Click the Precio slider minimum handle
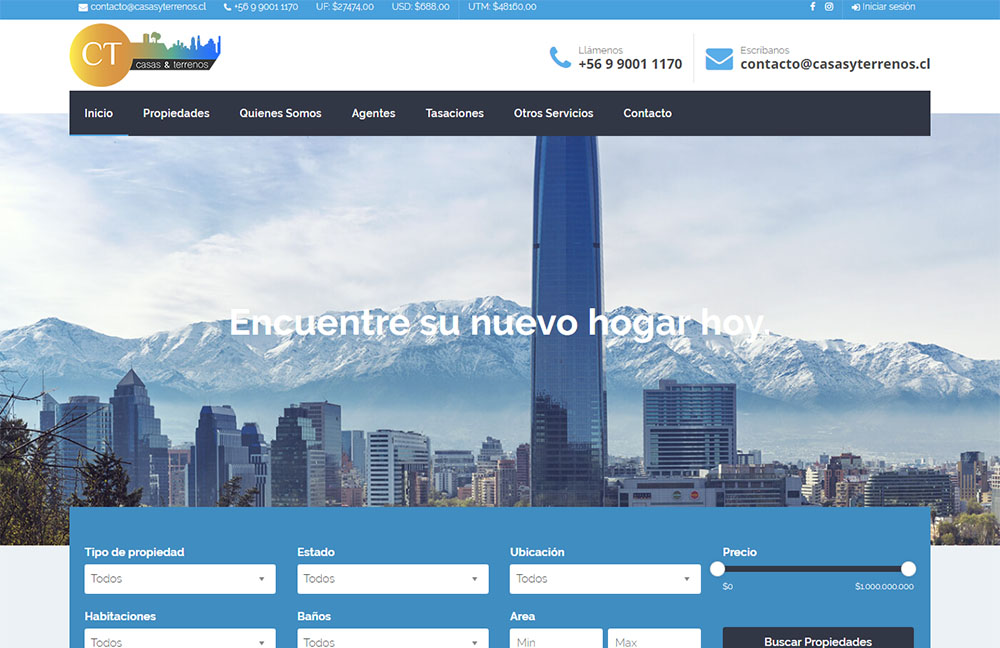The height and width of the screenshot is (648, 1000). tap(717, 569)
